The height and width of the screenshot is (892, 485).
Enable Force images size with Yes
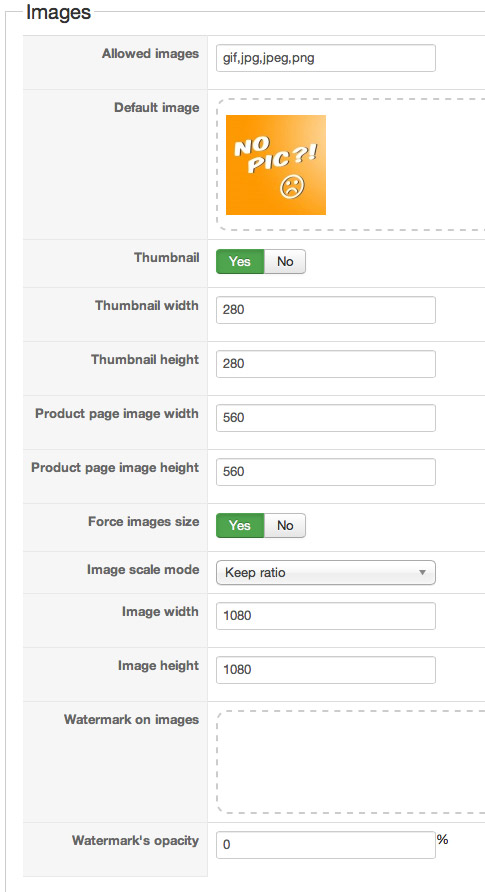240,526
